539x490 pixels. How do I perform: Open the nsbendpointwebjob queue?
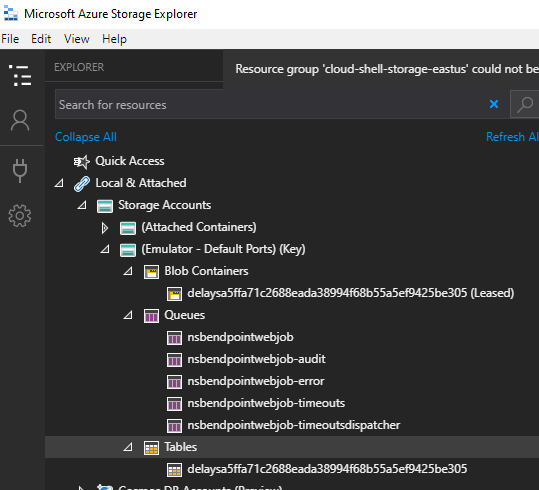[240, 337]
